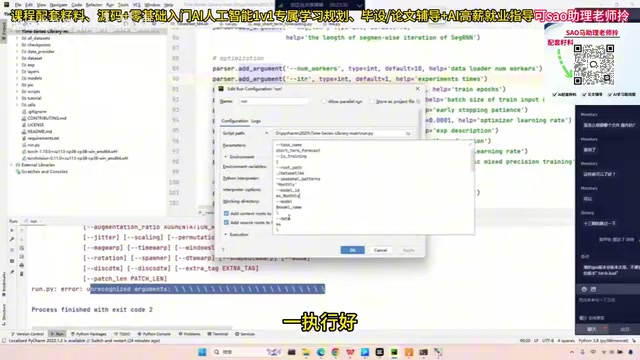Open Refactor menu
The width and height of the screenshot is (640, 360).
pos(94,5)
